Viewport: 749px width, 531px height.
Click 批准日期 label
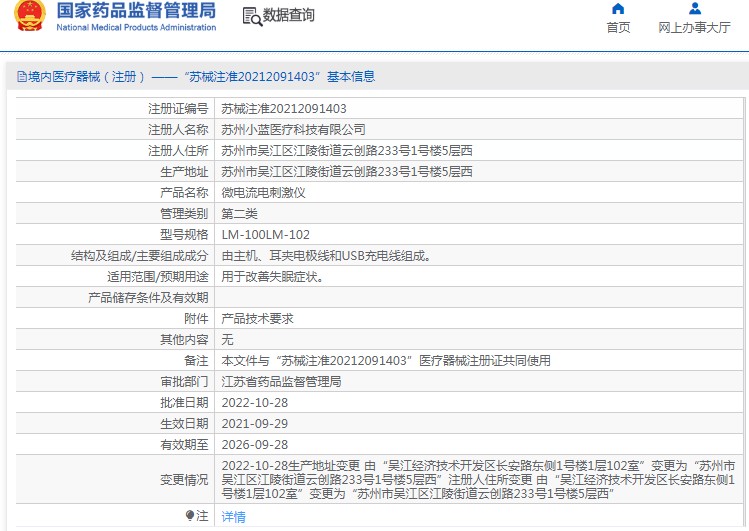pyautogui.click(x=184, y=403)
